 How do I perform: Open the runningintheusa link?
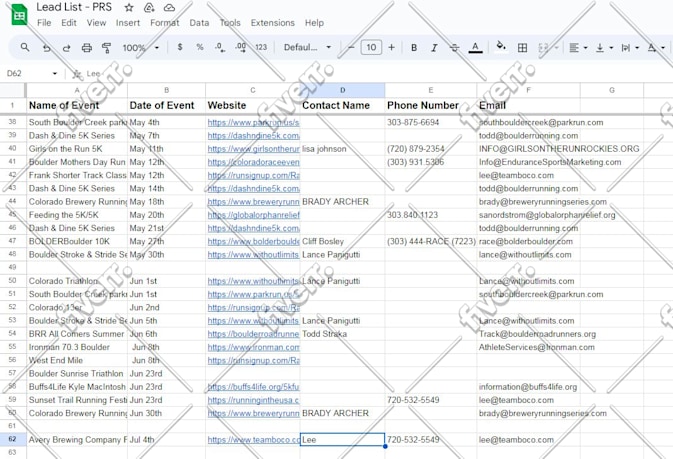(253, 400)
